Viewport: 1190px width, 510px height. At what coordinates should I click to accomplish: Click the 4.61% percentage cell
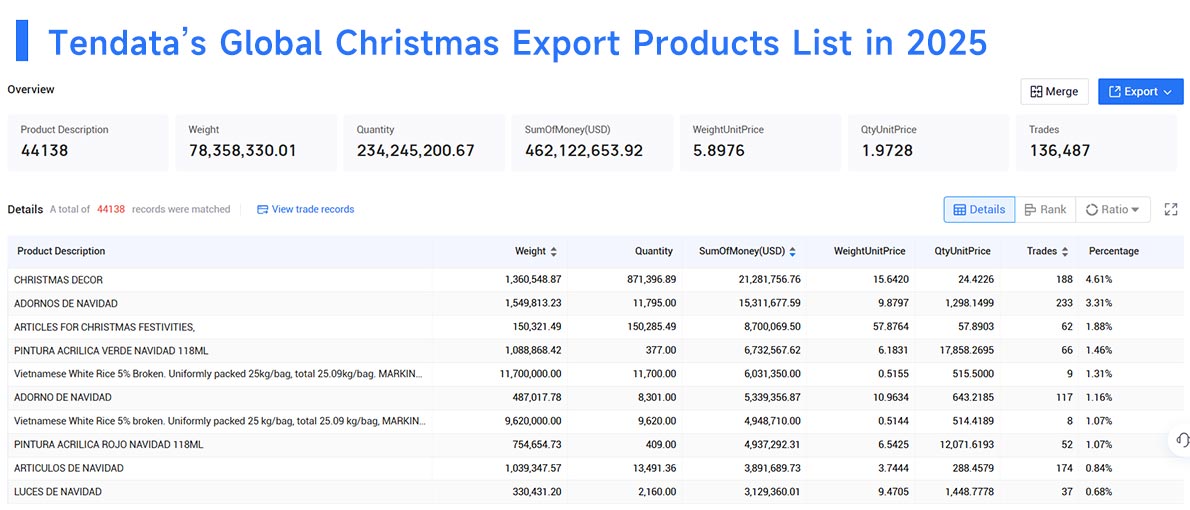[1099, 279]
